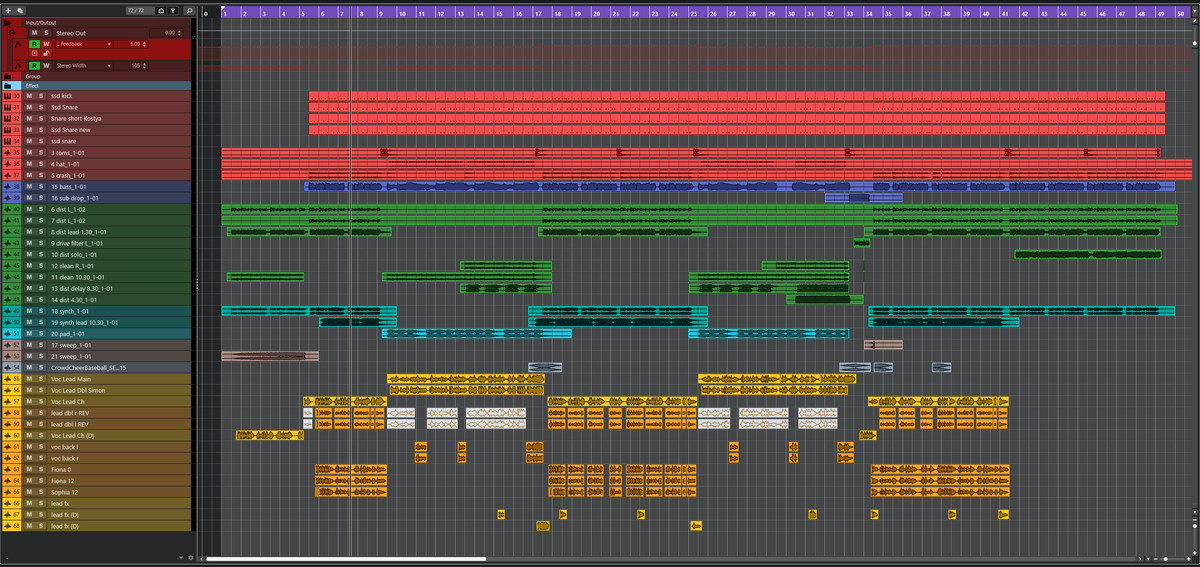Select the red ssd kick MIDI clip
Image resolution: width=1200 pixels, height=567 pixels.
pos(737,96)
